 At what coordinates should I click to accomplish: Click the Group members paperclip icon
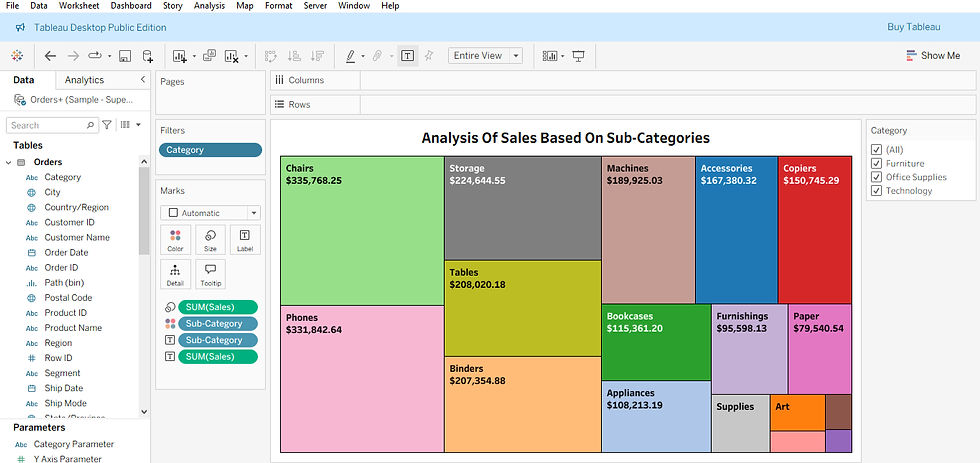click(378, 56)
